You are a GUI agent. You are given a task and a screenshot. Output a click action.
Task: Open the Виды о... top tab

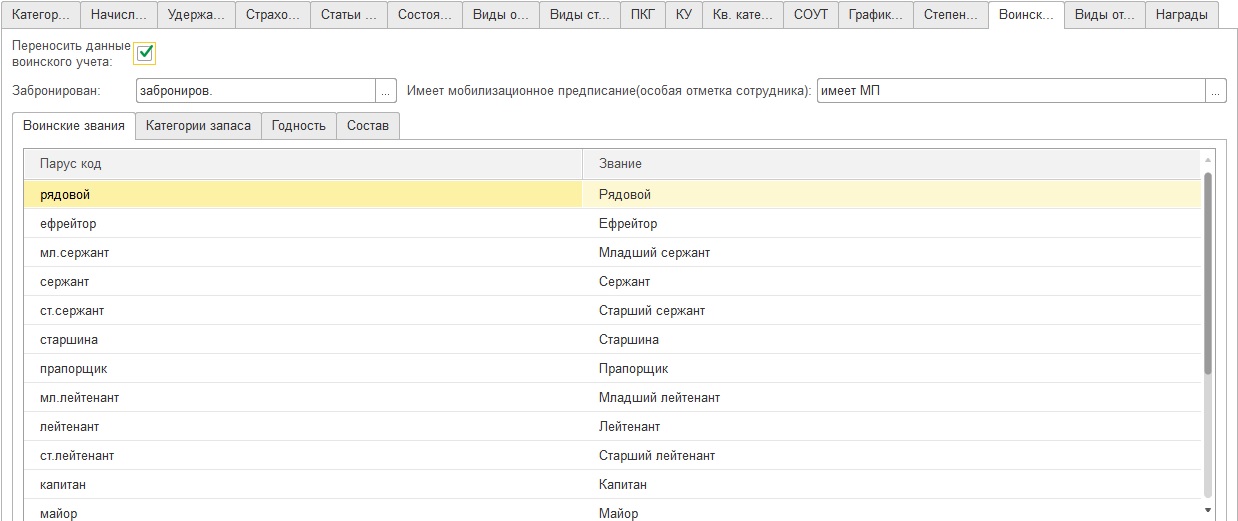501,15
